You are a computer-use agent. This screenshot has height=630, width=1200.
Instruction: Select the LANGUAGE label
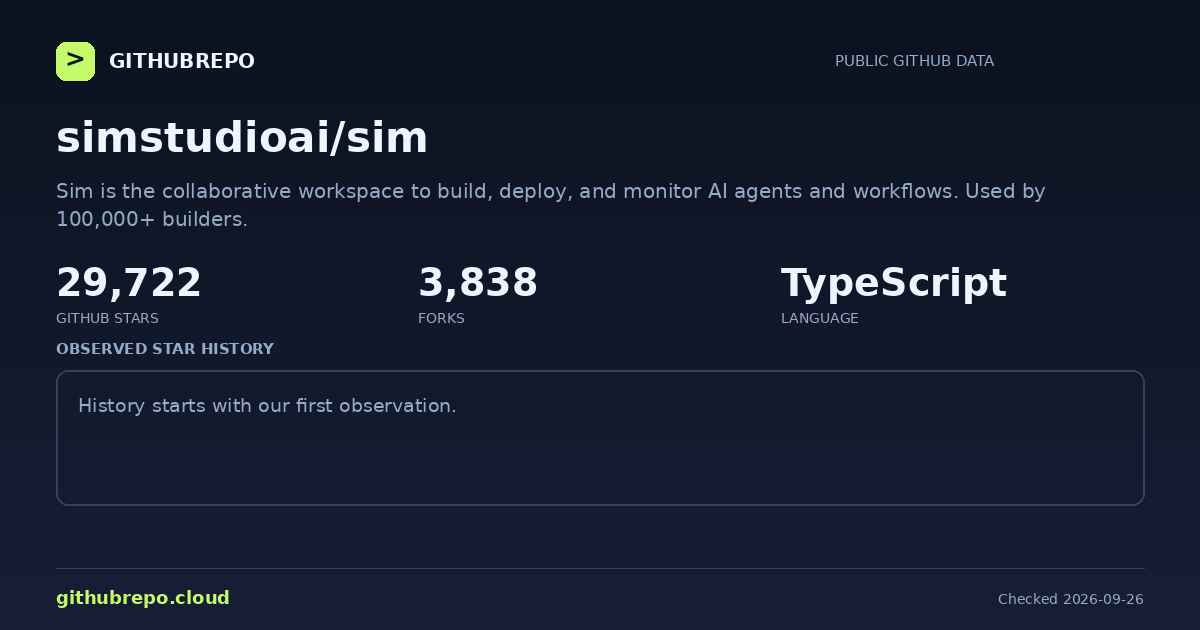(x=820, y=318)
